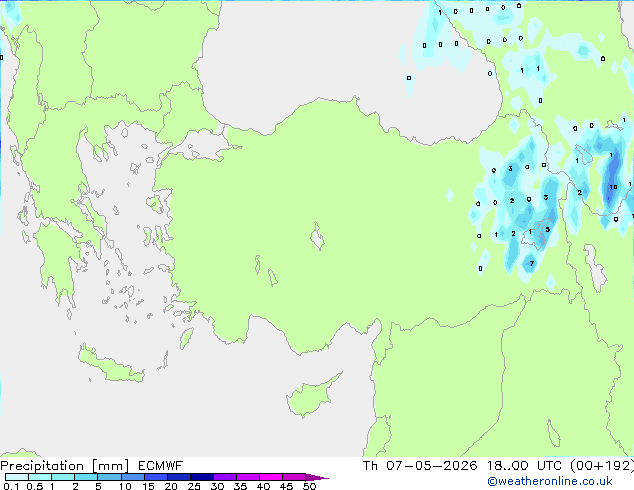The width and height of the screenshot is (634, 490).
Task: Click the weatheronline.co.uk link
Action: point(549,481)
